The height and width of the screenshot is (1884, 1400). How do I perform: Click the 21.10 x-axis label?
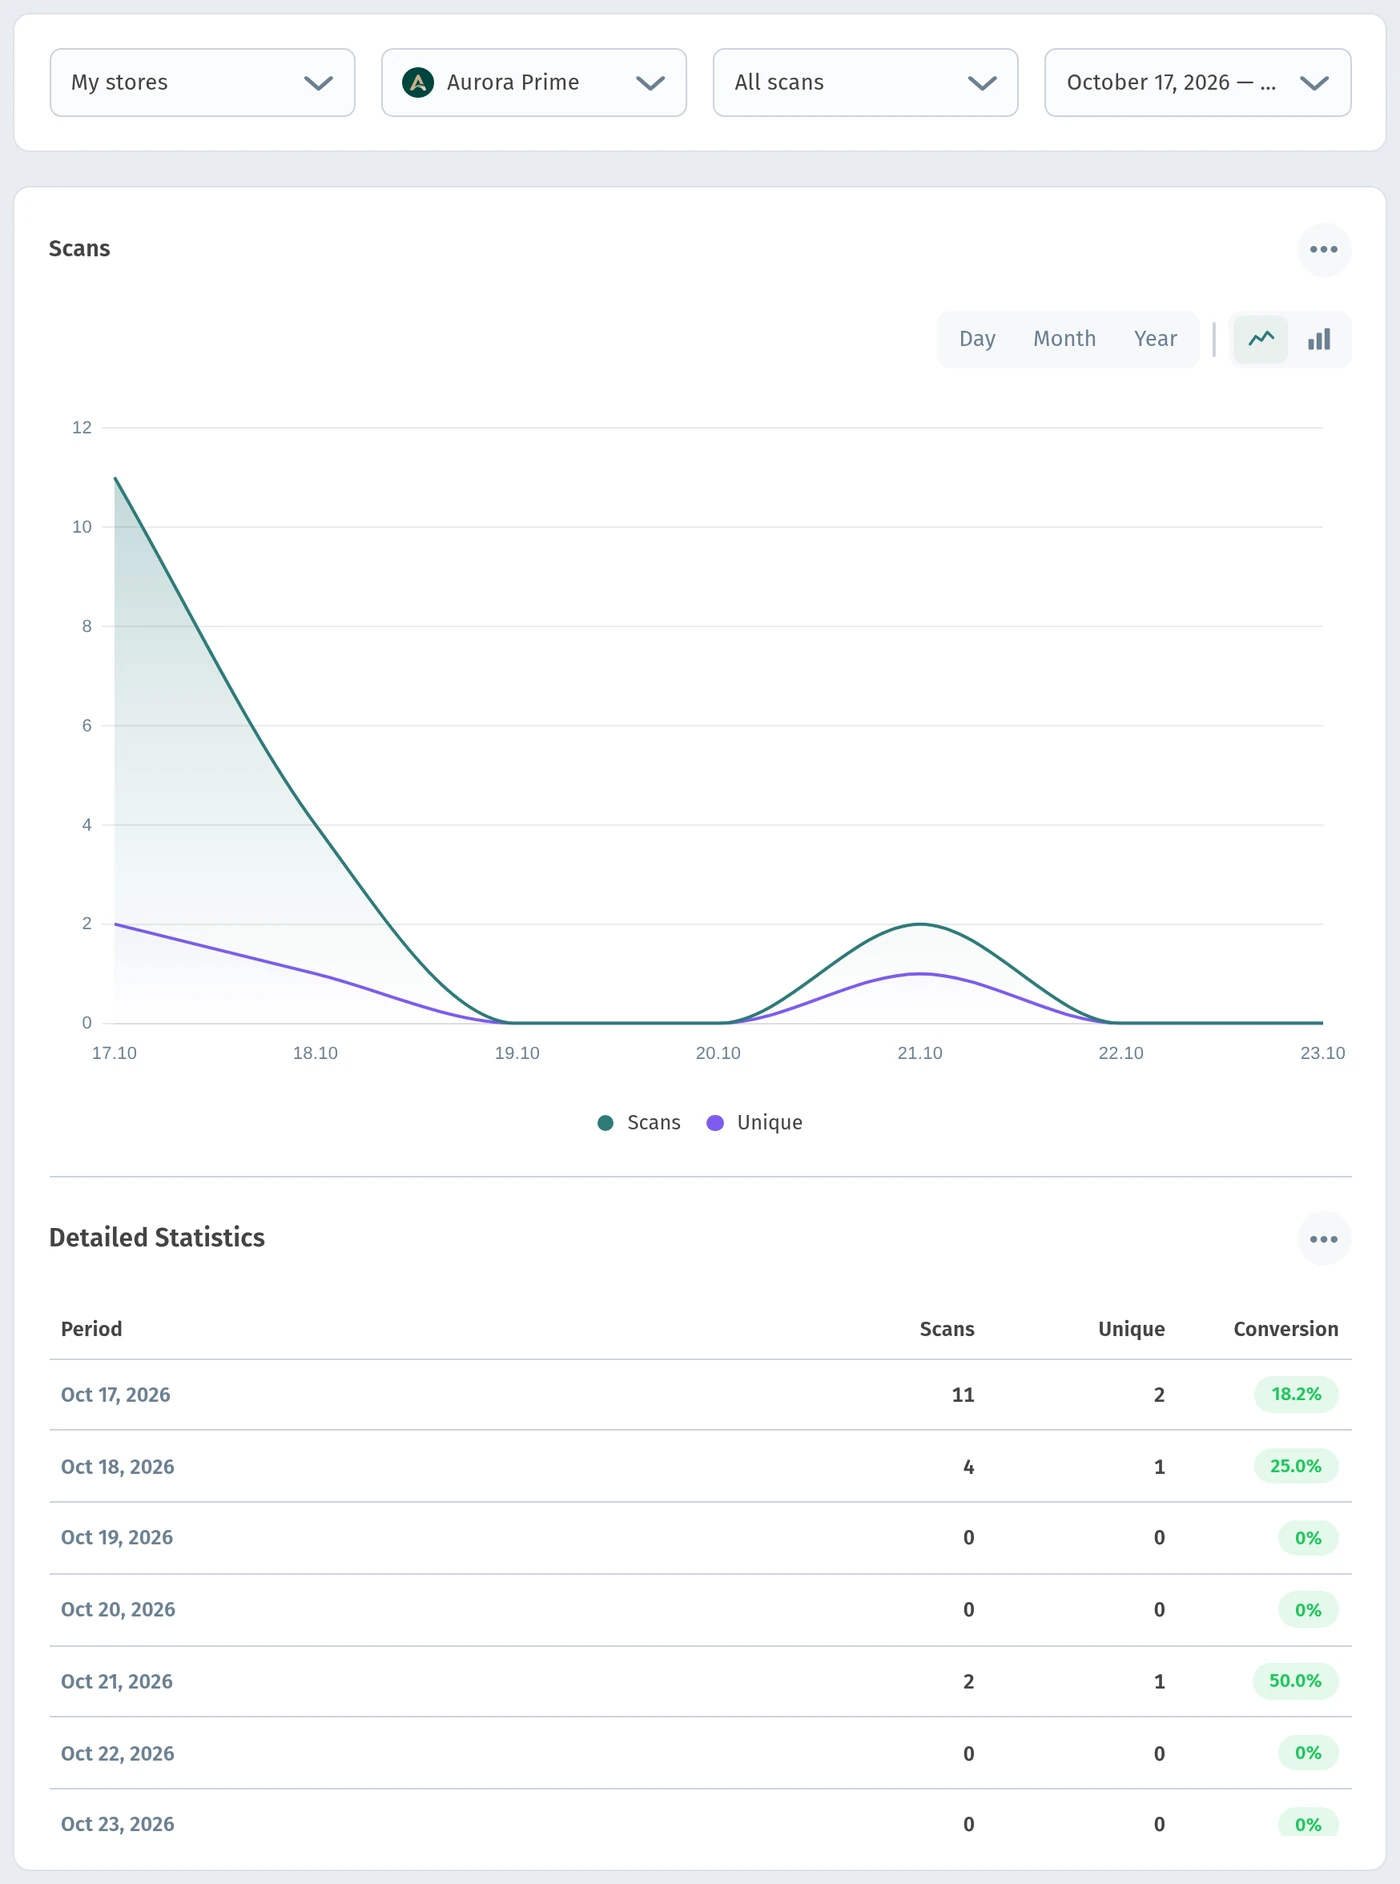(x=920, y=1053)
